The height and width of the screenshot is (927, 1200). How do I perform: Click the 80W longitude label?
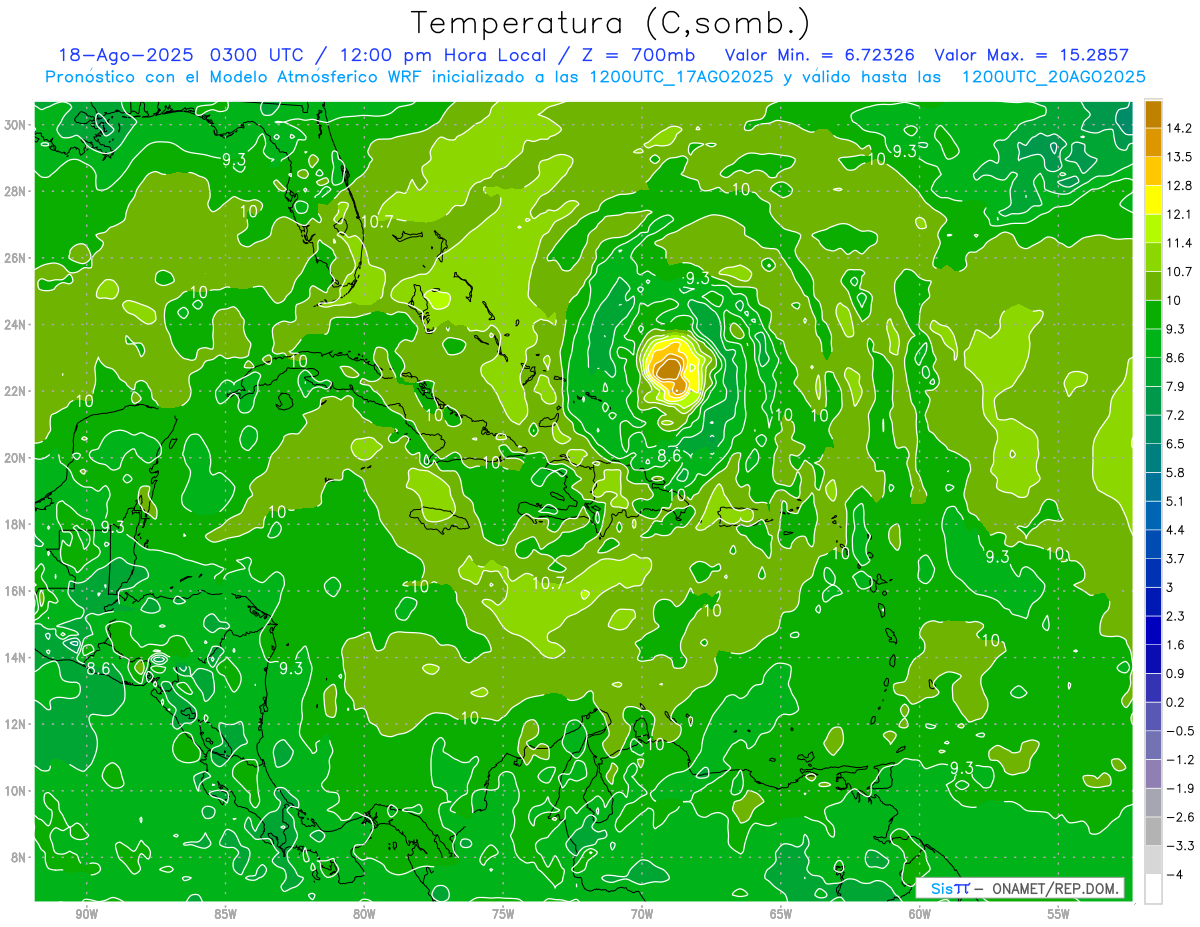point(364,914)
